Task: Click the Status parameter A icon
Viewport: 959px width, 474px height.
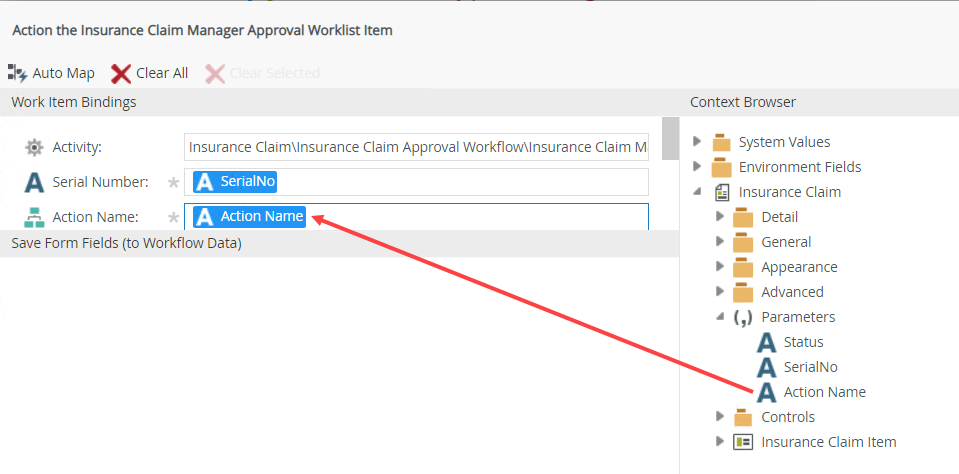Action: [x=766, y=343]
